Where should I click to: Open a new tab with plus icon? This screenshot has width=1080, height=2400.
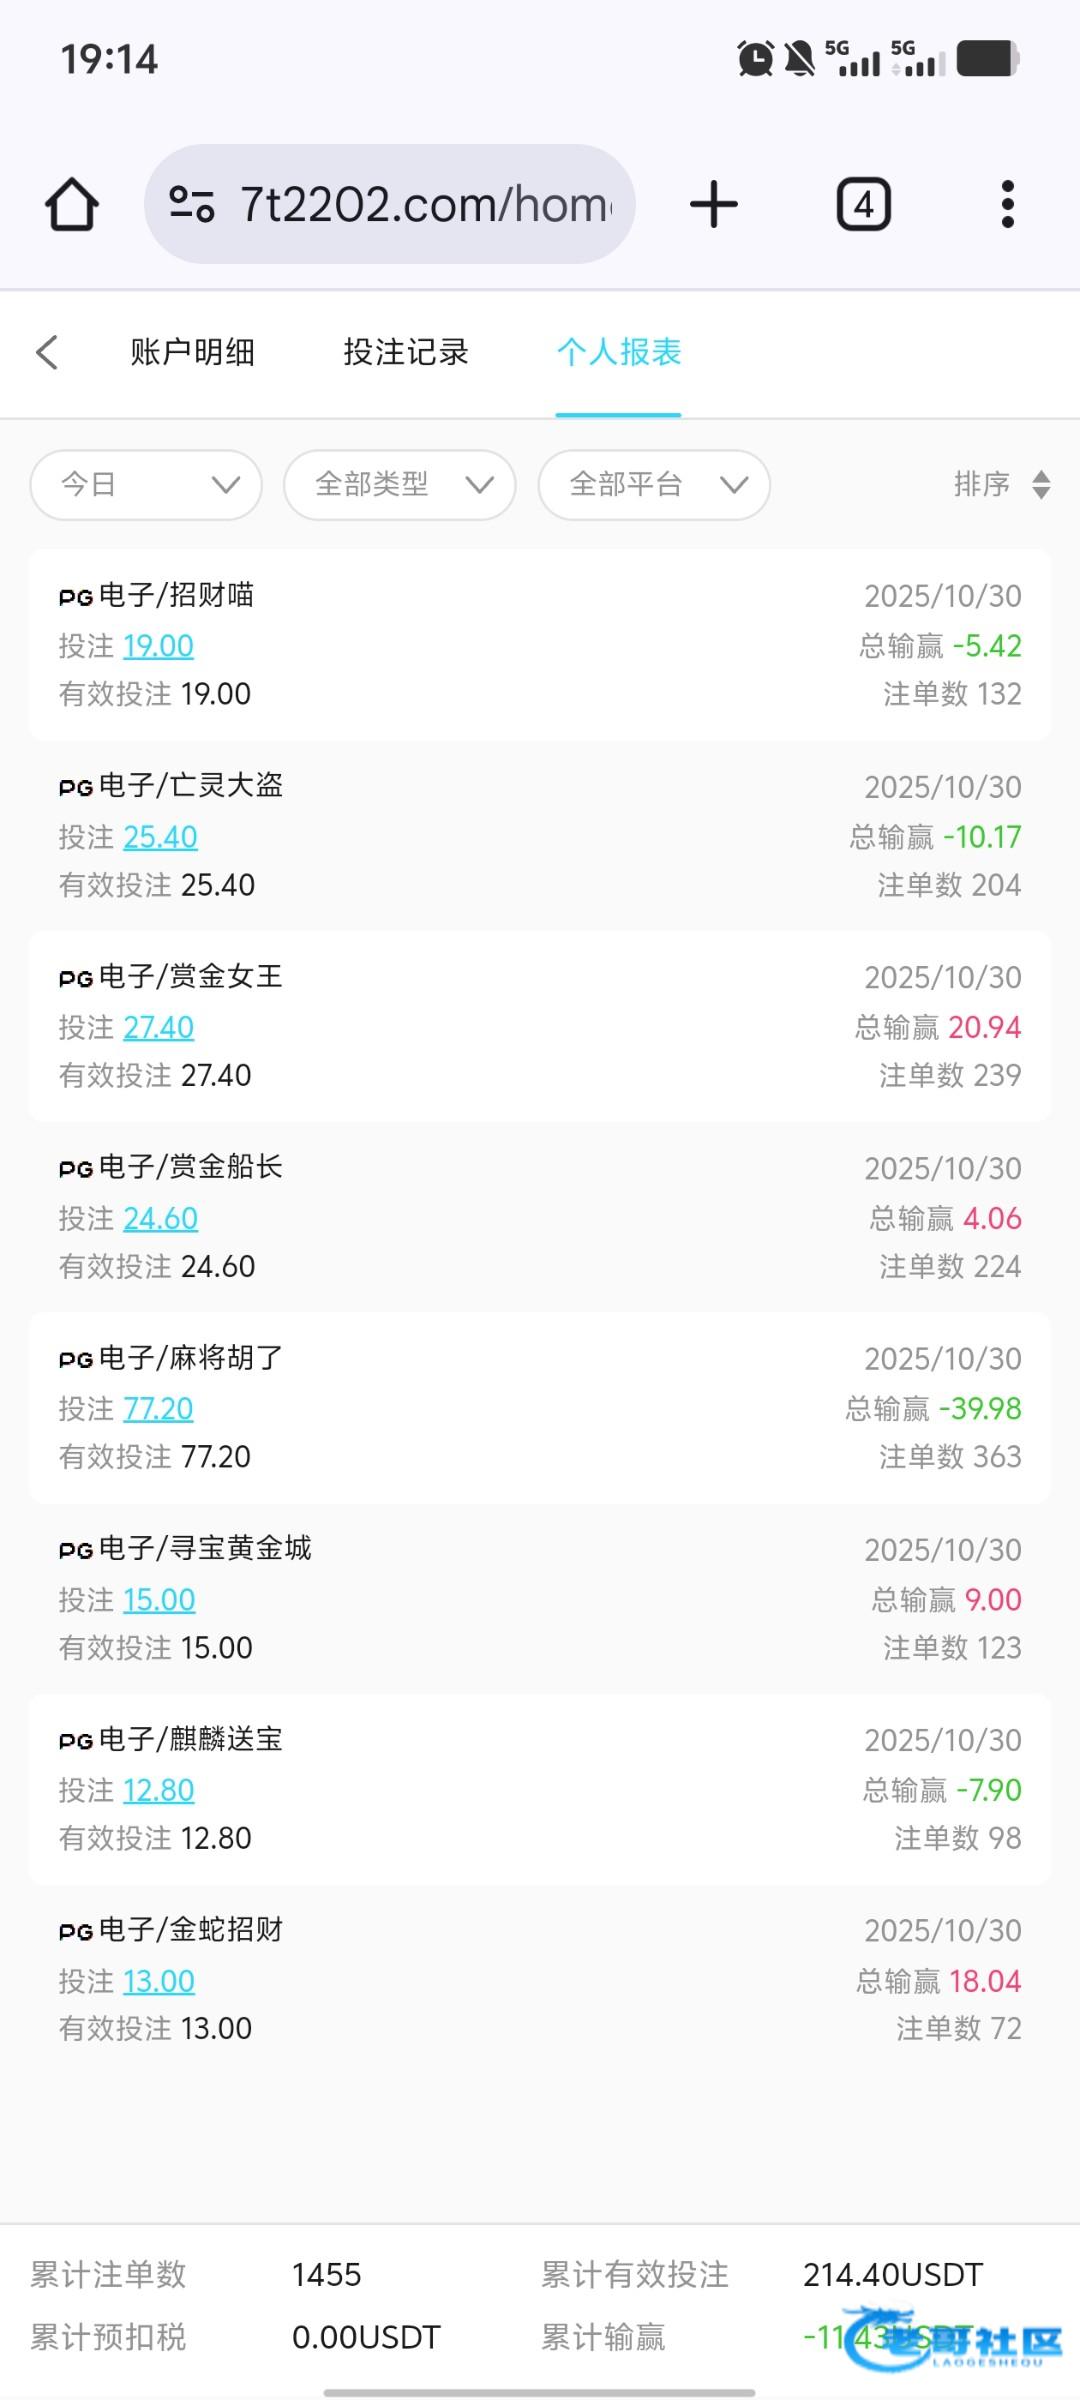point(714,205)
